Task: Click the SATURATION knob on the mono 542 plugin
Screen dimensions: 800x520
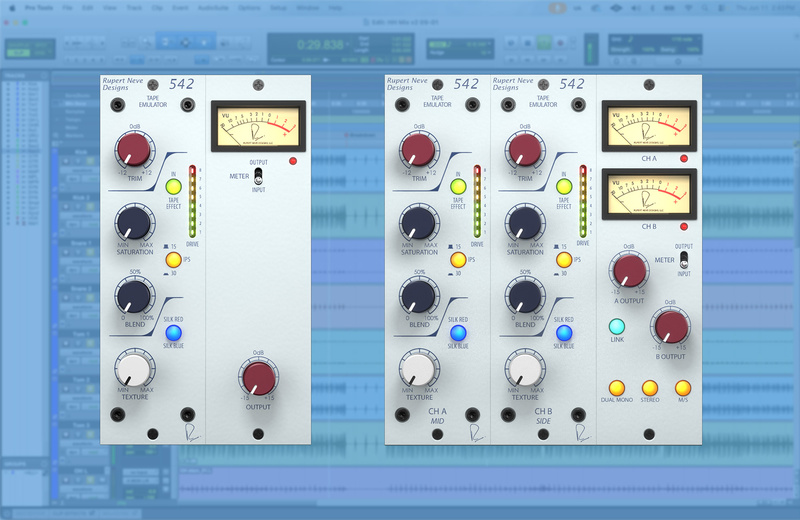Action: [134, 222]
